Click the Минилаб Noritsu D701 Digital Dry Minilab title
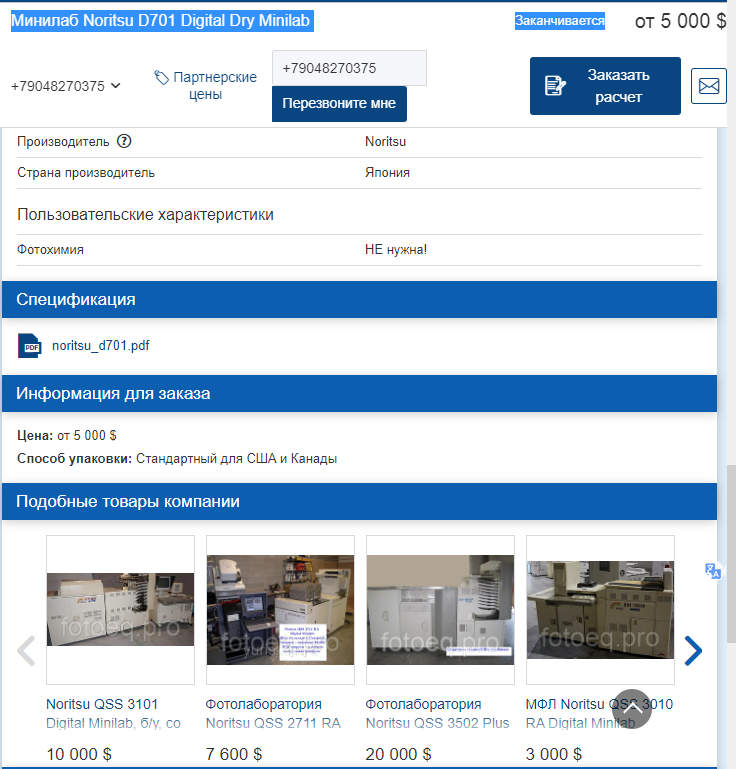Screen dimensions: 736x769 162,21
